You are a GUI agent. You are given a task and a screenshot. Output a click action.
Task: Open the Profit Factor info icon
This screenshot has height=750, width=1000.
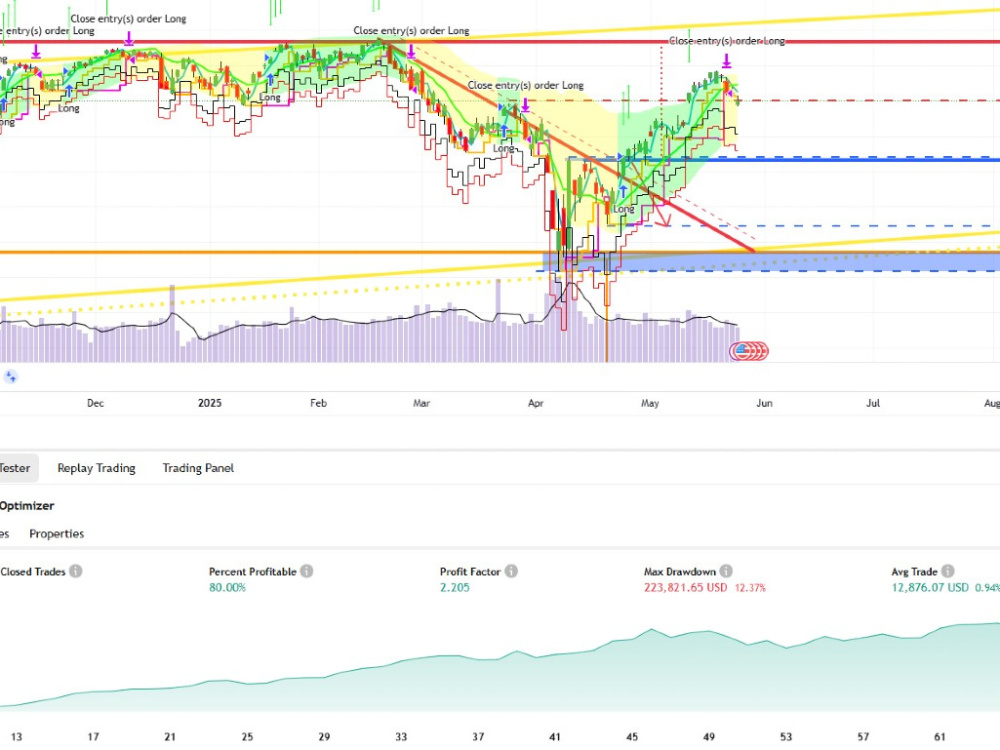tap(511, 571)
